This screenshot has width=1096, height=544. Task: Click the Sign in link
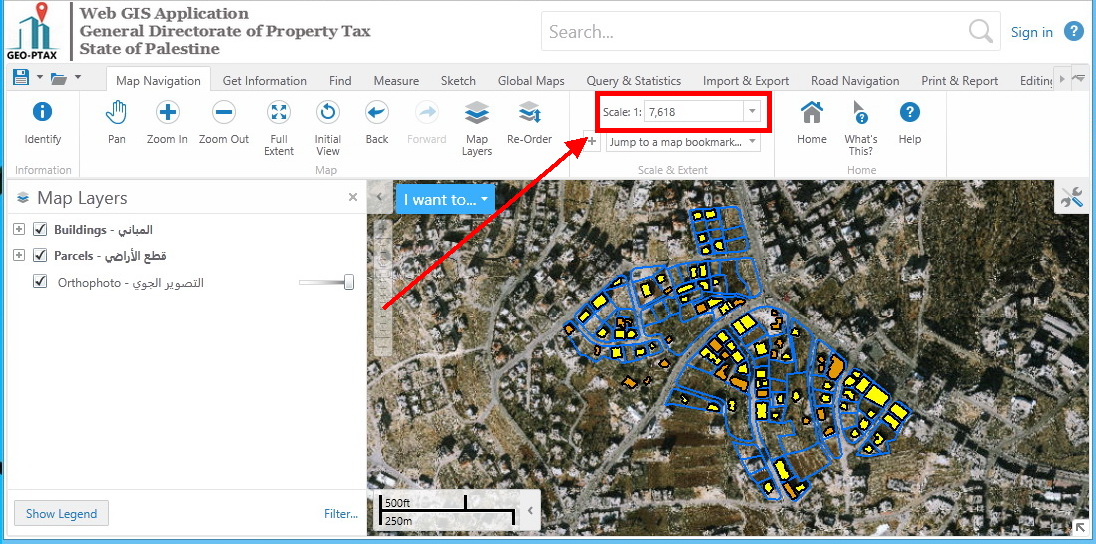tap(1032, 31)
